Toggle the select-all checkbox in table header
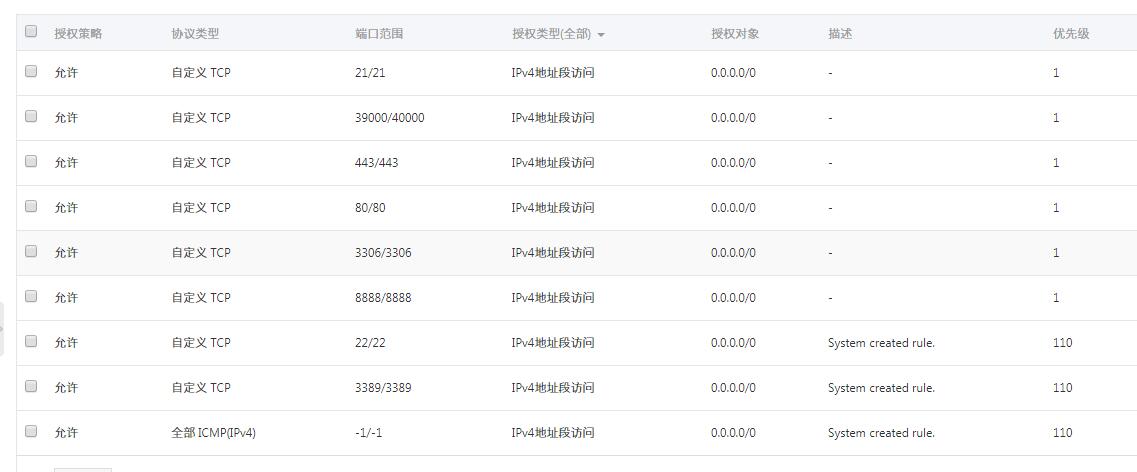Screen dimensions: 1137x472 [30, 31]
